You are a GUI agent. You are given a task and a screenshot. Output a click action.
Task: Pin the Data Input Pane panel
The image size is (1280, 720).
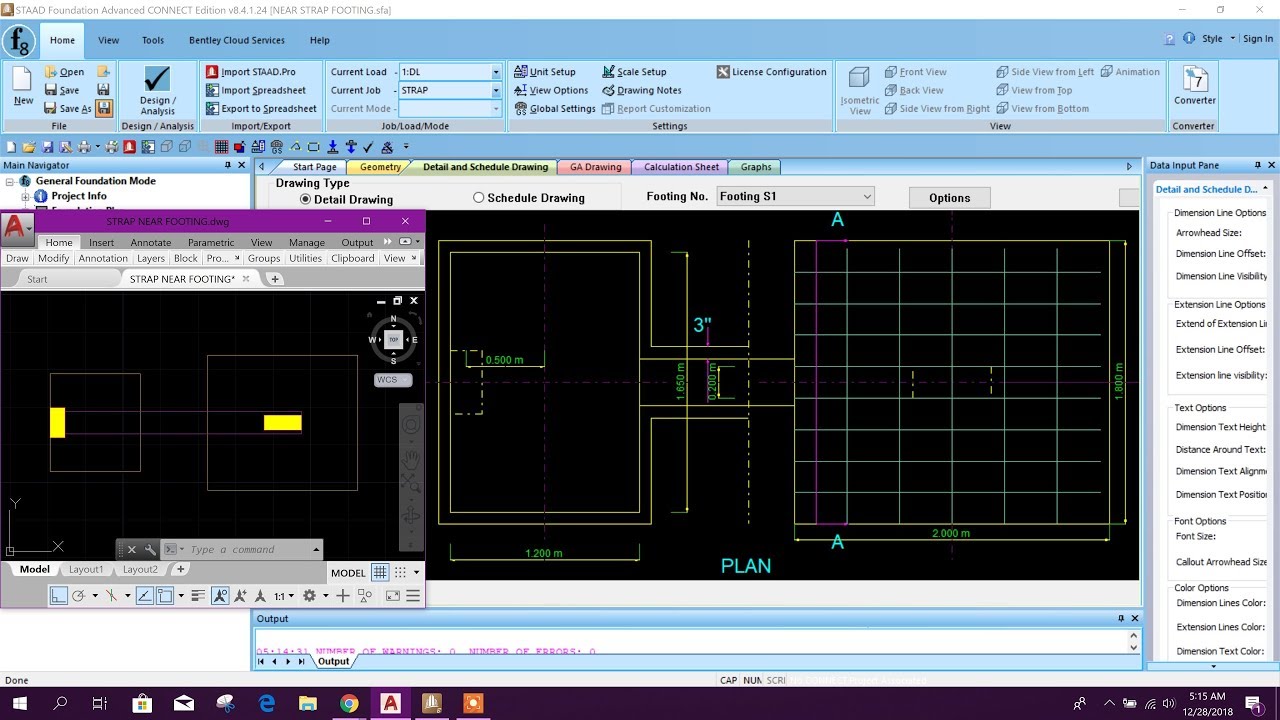(x=1257, y=165)
